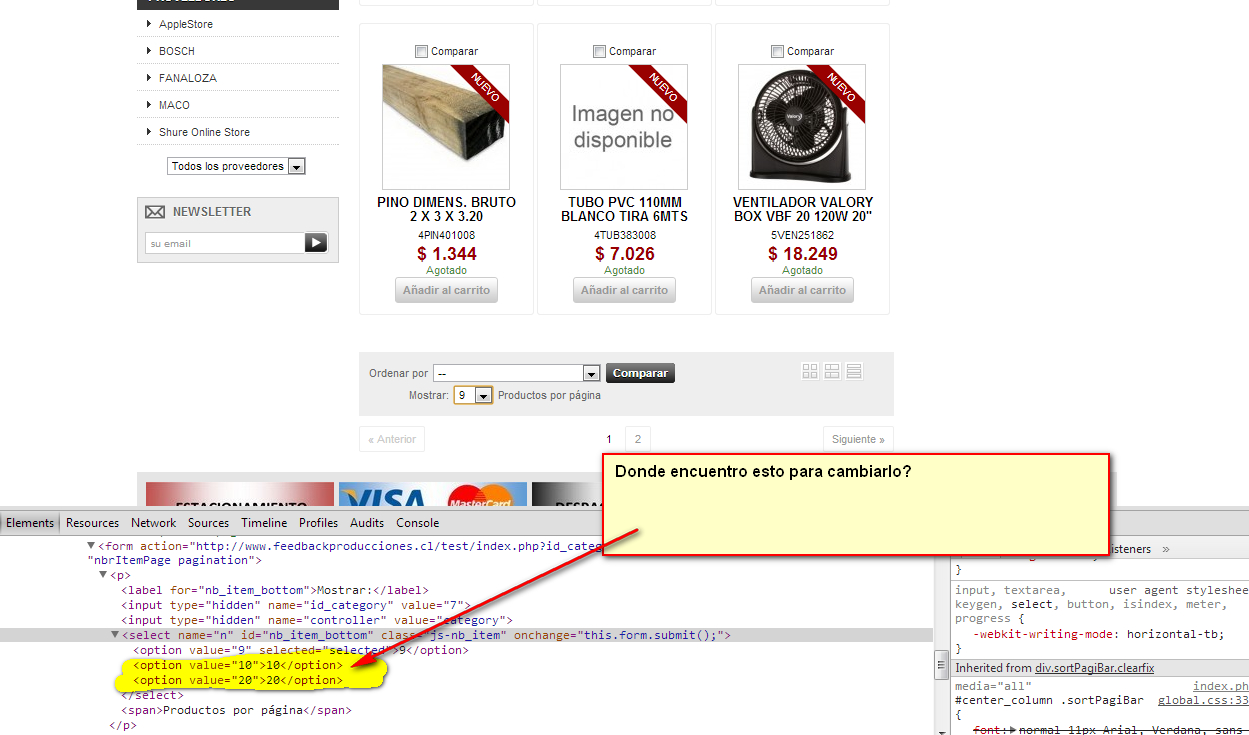Switch to the Console tab
The width and height of the screenshot is (1249, 735).
point(417,523)
